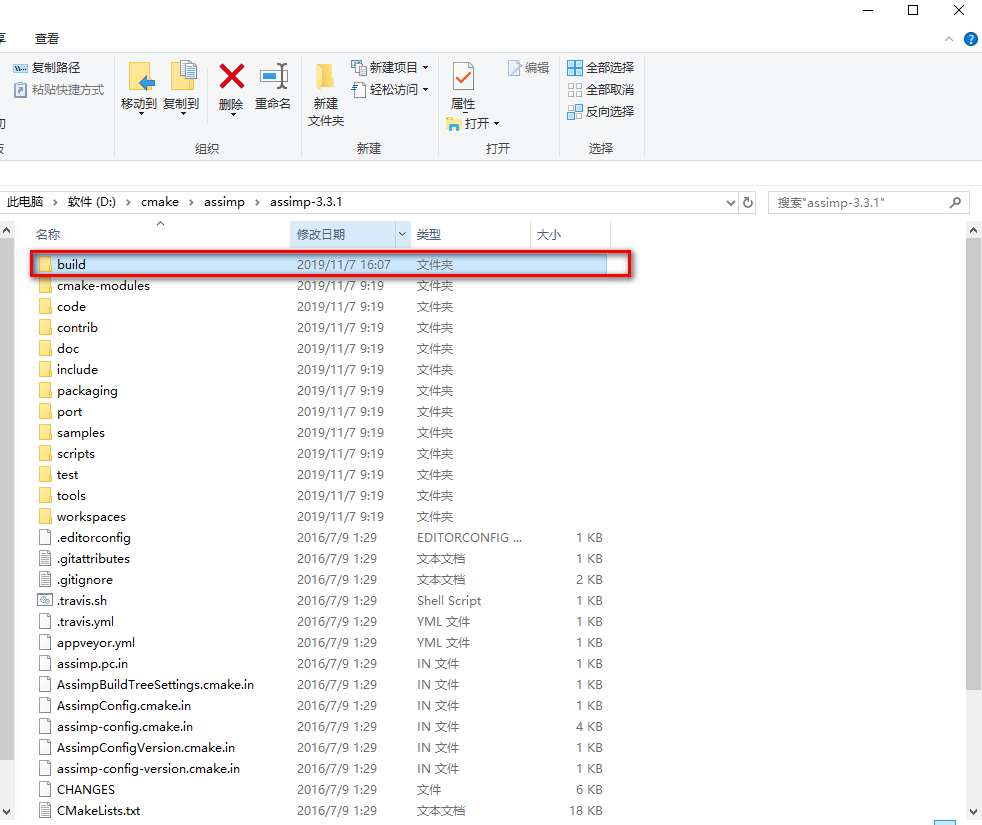Click the assimp breadcrumb in address bar
Screen dimensions: 982x825
[x=224, y=201]
